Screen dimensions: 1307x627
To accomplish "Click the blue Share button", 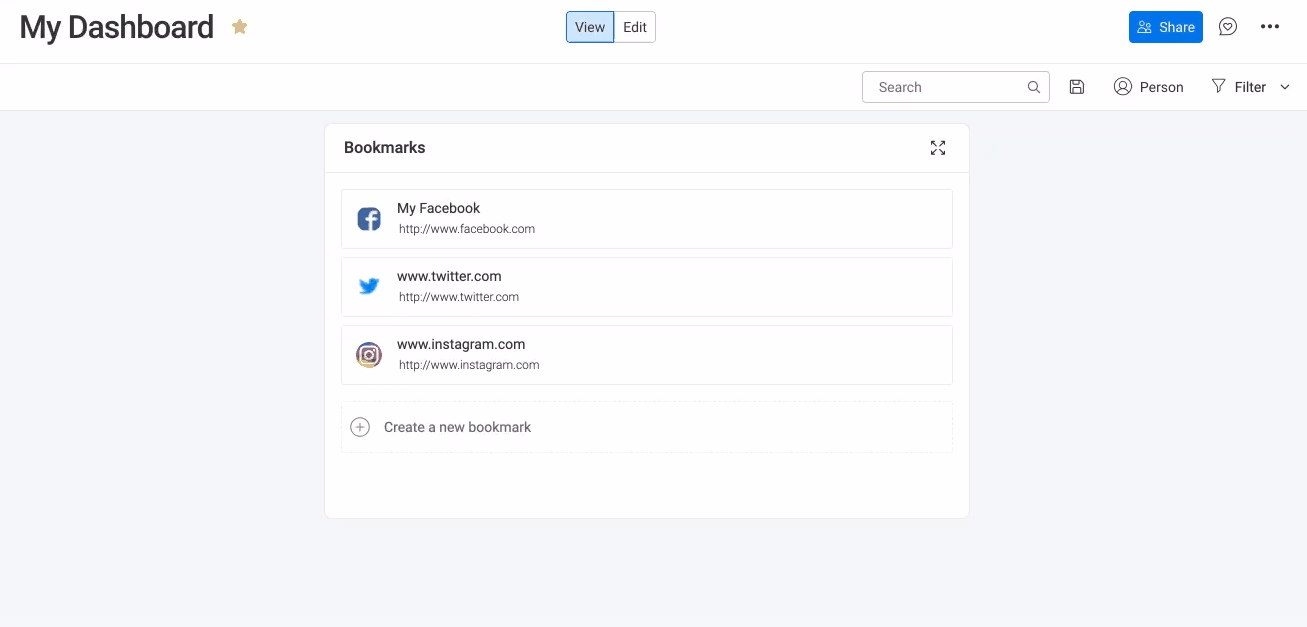I will point(1165,27).
